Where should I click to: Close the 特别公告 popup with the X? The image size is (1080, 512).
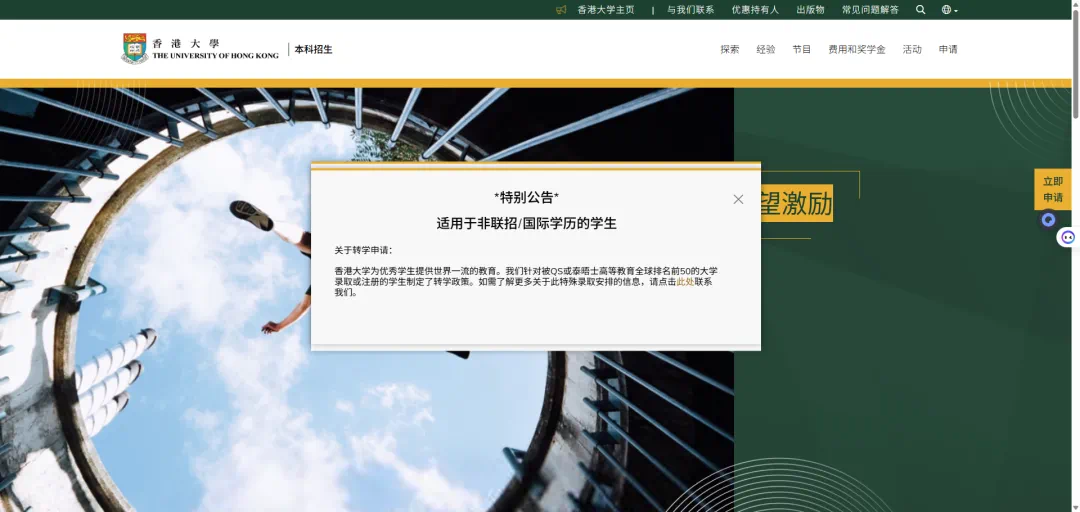(738, 199)
